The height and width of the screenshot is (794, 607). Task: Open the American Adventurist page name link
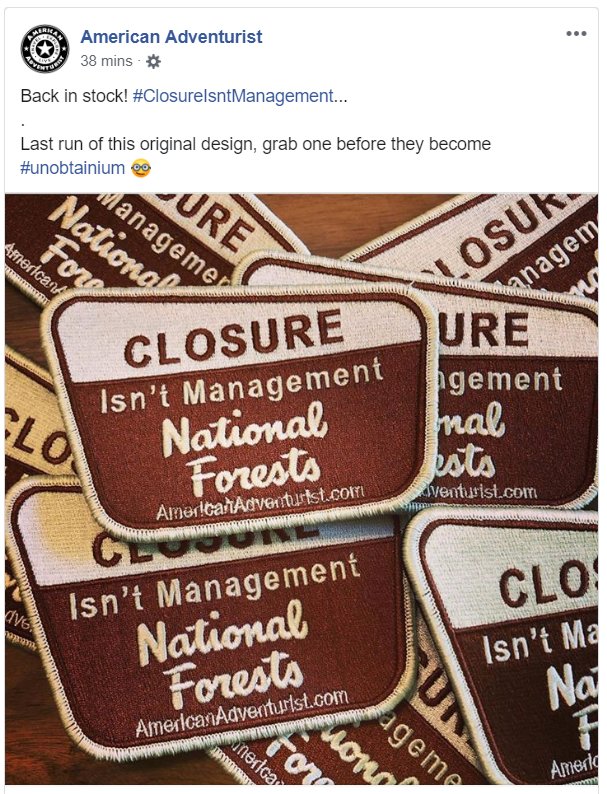(171, 36)
